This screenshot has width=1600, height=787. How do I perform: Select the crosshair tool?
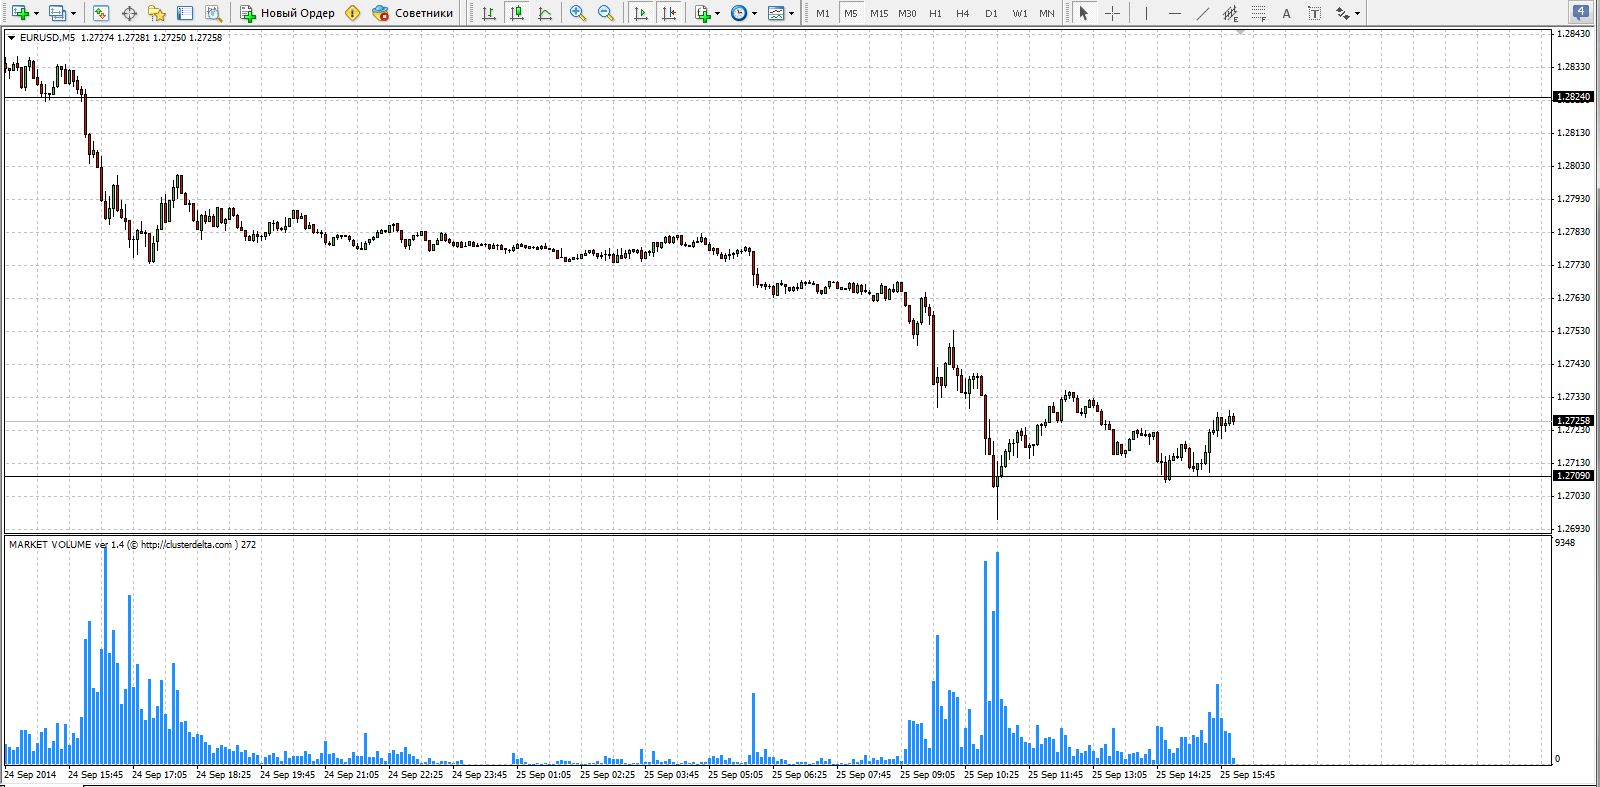click(1112, 13)
